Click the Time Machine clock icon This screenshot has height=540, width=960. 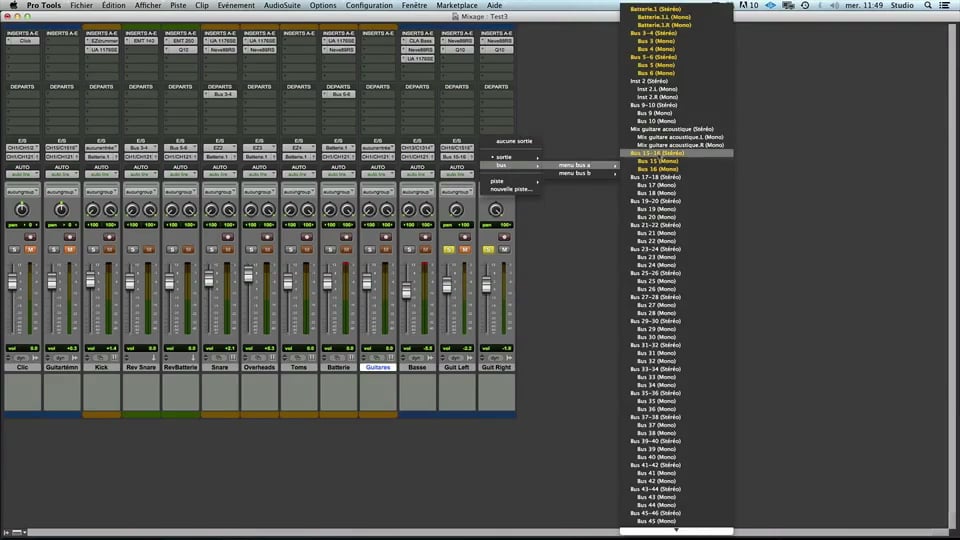point(805,5)
